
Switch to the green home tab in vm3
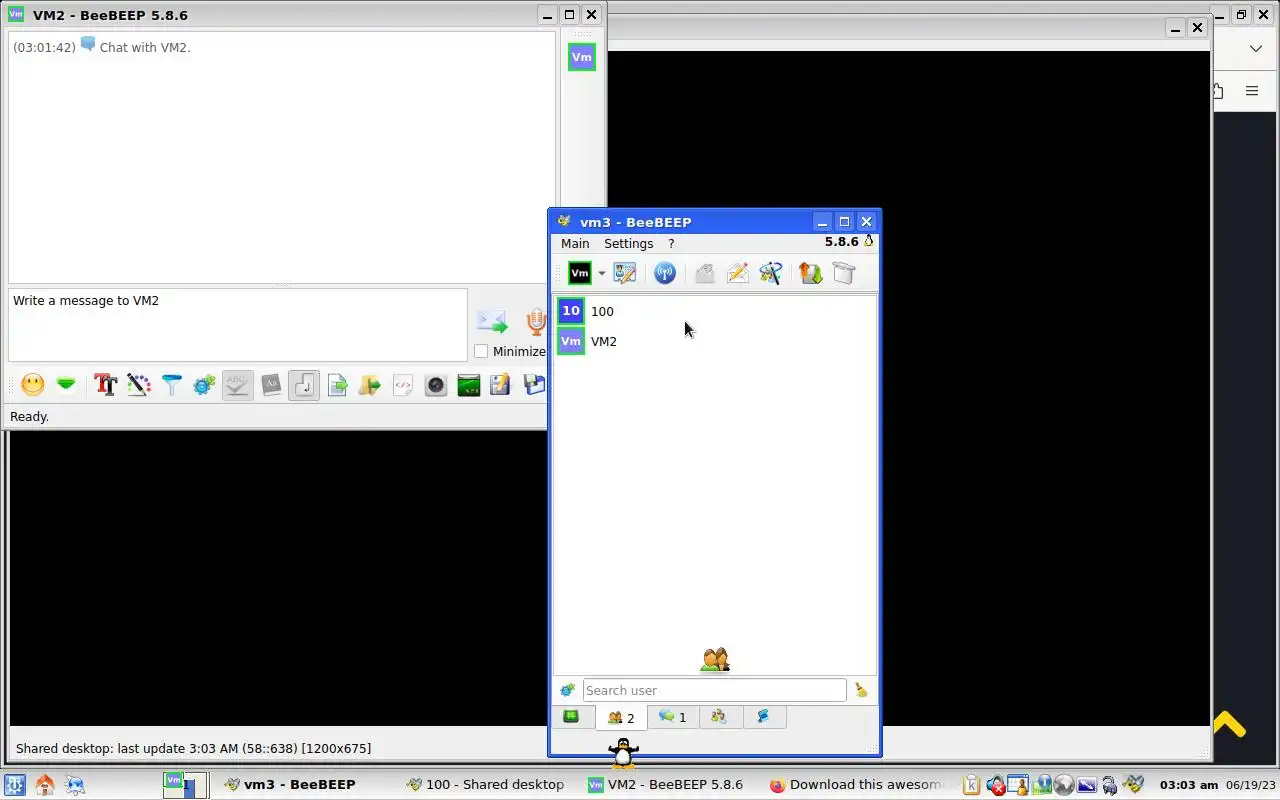[x=571, y=717]
